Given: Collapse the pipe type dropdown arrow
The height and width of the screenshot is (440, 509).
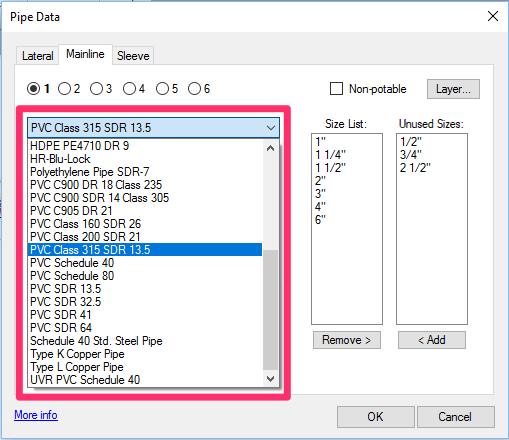Looking at the screenshot, I should click(271, 128).
